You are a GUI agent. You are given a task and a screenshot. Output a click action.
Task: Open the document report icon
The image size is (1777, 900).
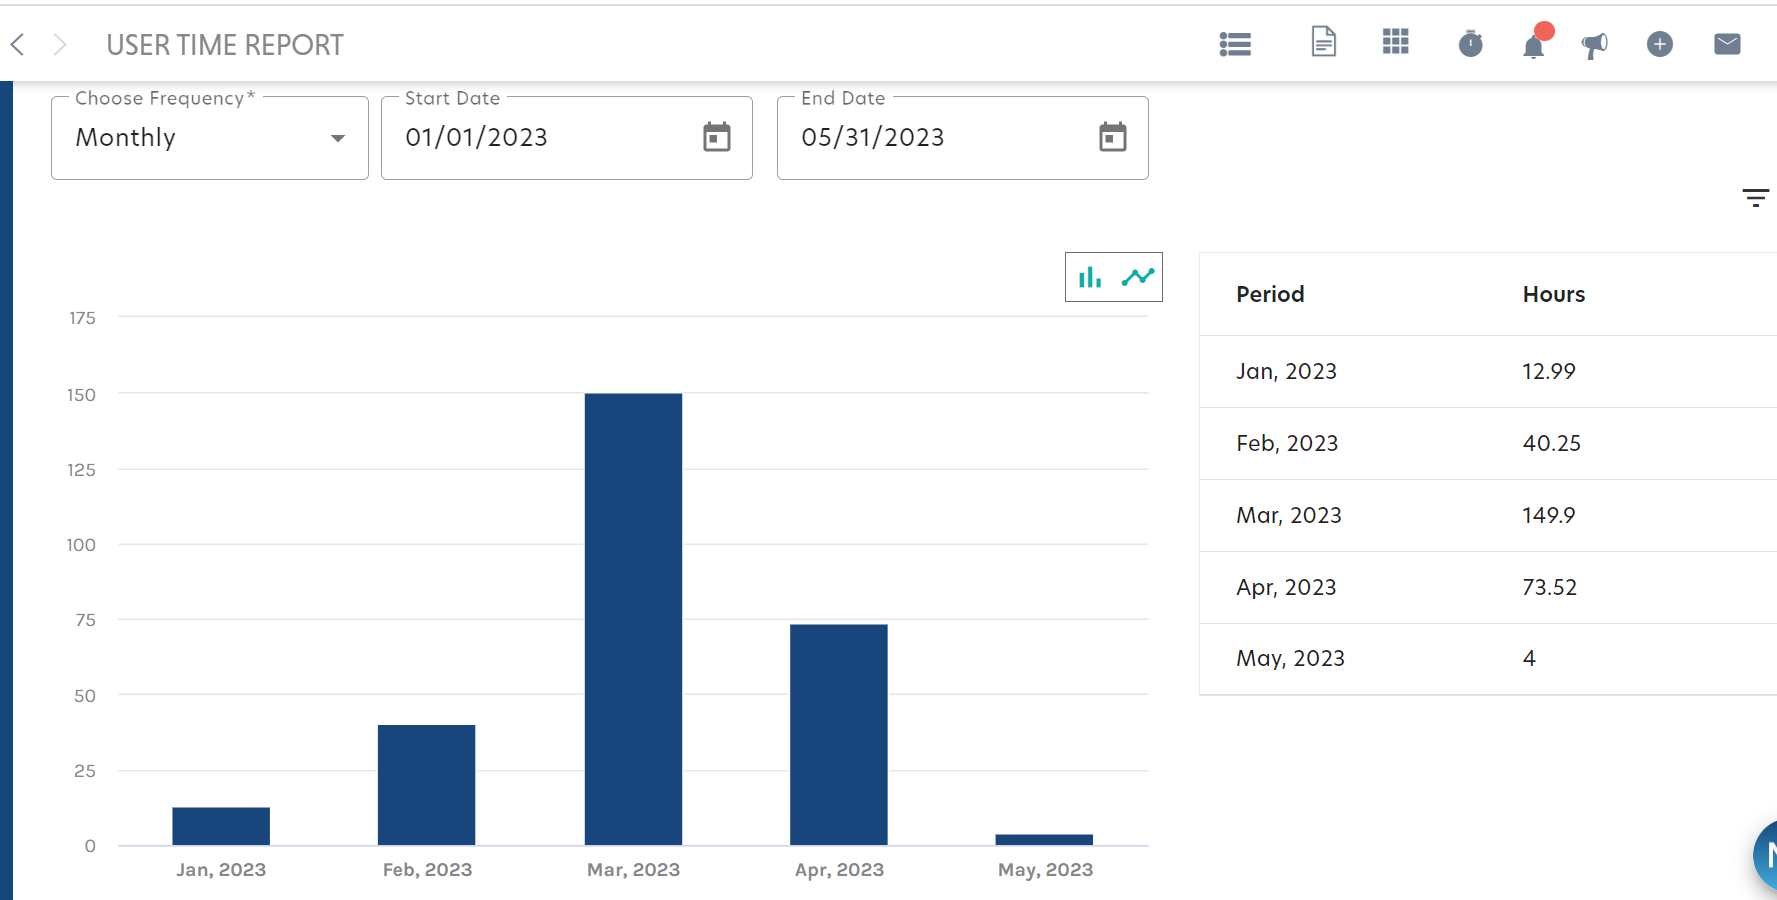point(1323,42)
